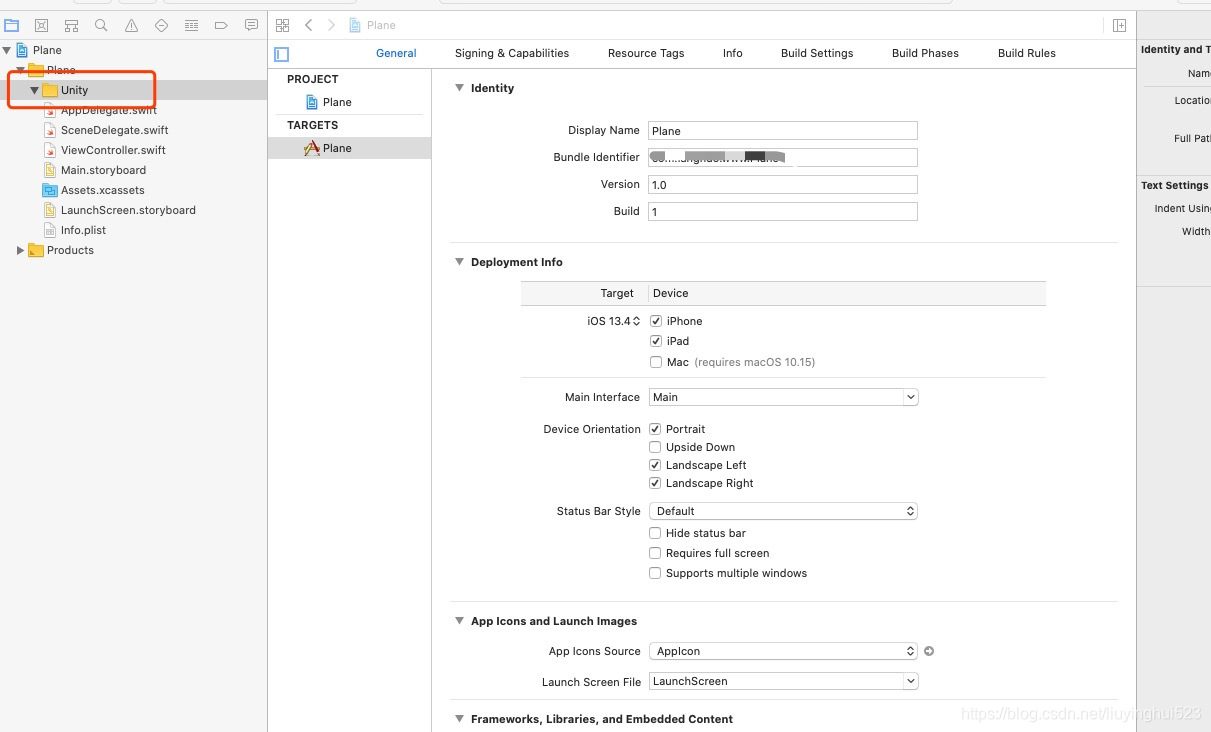
Task: Collapse the Deployment Info section
Action: click(460, 262)
